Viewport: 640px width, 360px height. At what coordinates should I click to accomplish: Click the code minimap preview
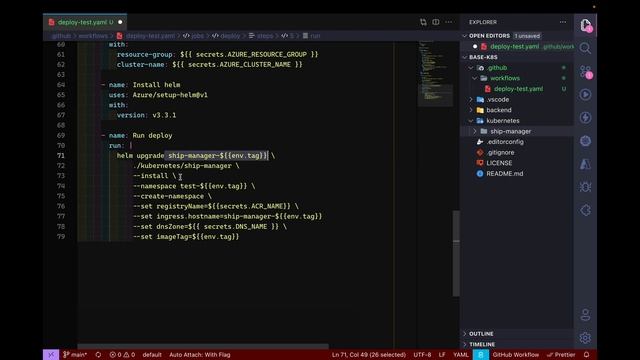435,73
